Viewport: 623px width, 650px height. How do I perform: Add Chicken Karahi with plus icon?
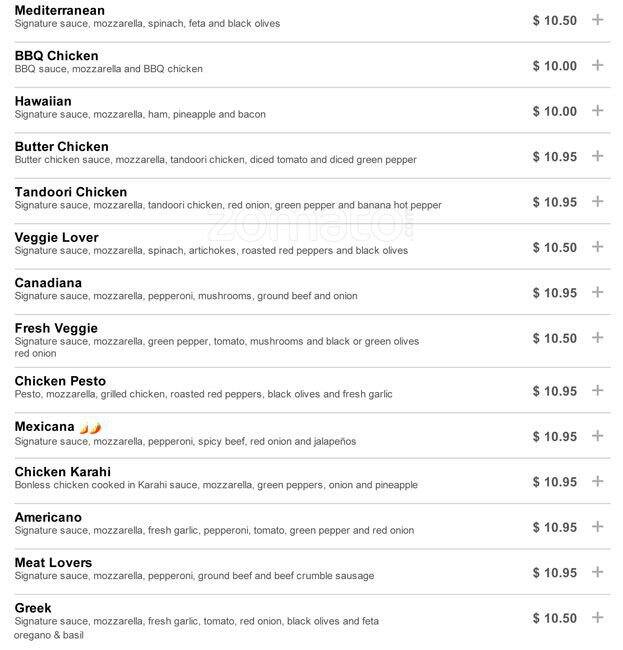(x=598, y=482)
